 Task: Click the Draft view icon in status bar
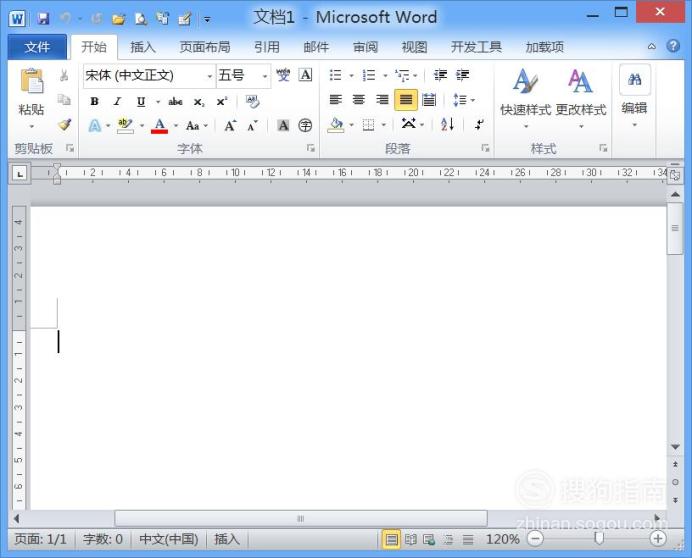tap(468, 539)
